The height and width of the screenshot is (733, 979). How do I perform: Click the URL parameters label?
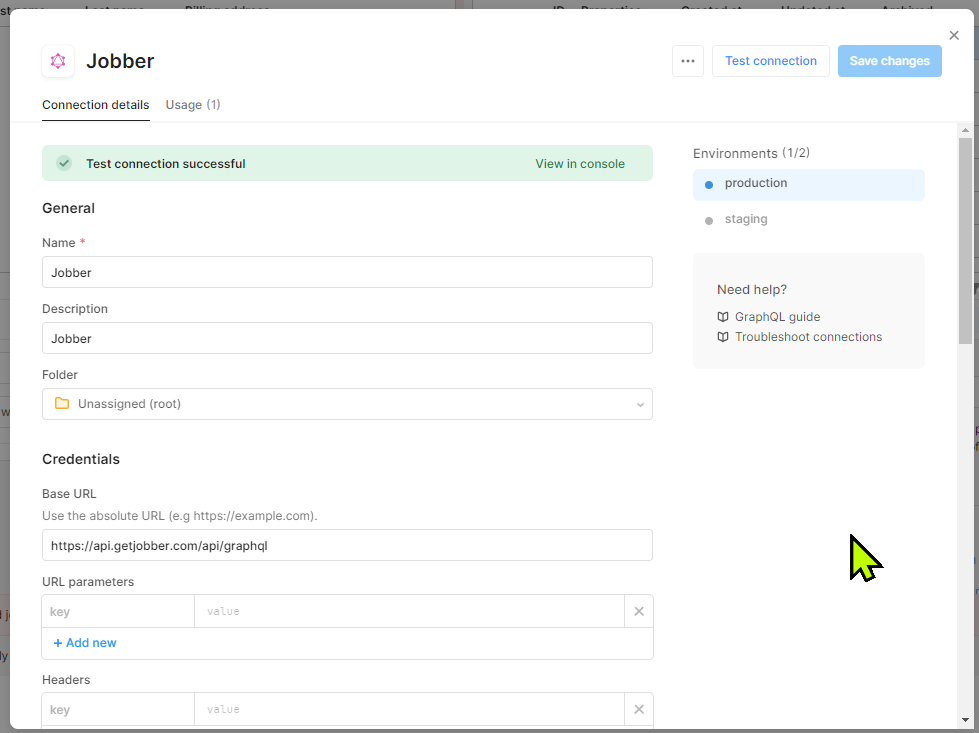[88, 582]
